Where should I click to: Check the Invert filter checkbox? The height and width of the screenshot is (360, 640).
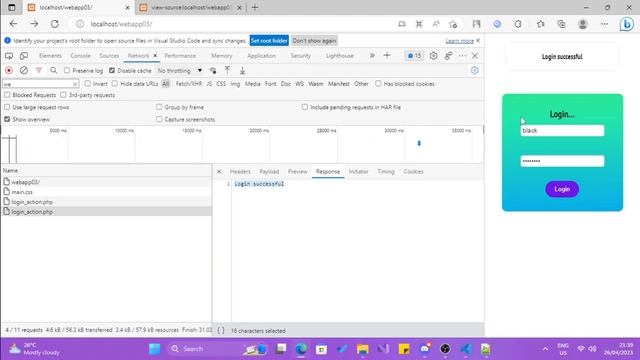(x=87, y=84)
